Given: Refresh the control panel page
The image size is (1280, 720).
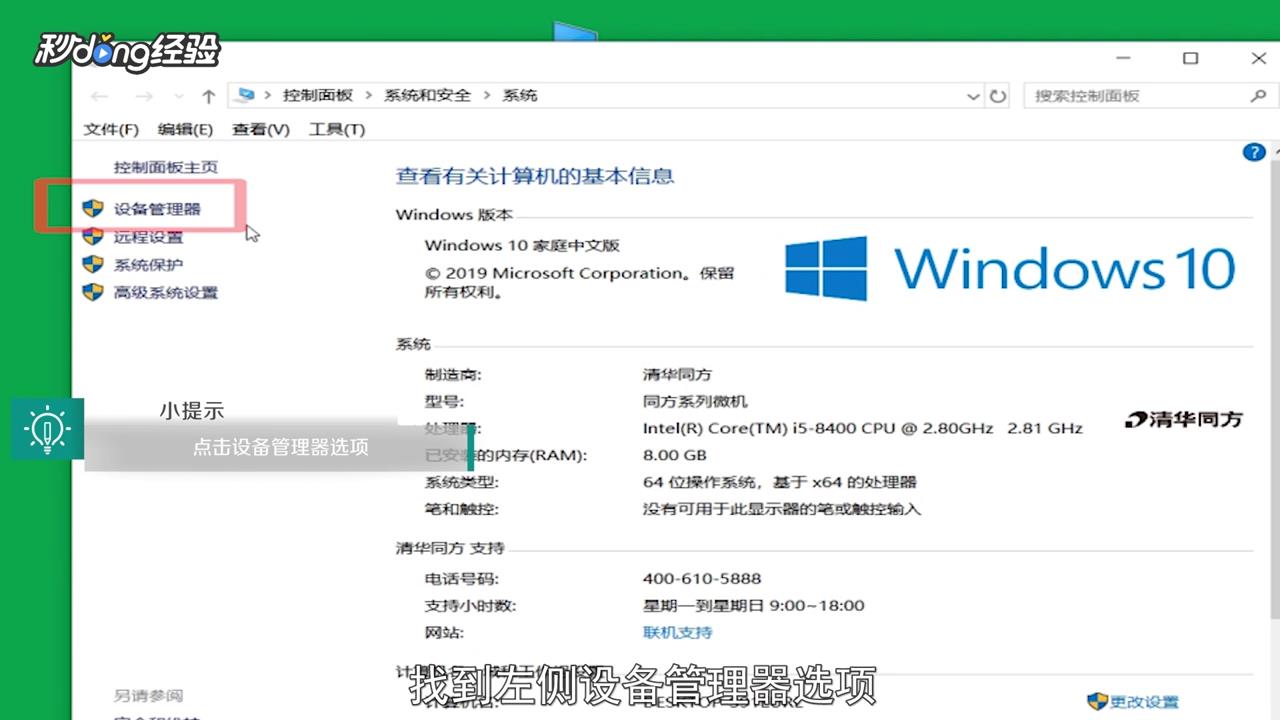Looking at the screenshot, I should 998,96.
